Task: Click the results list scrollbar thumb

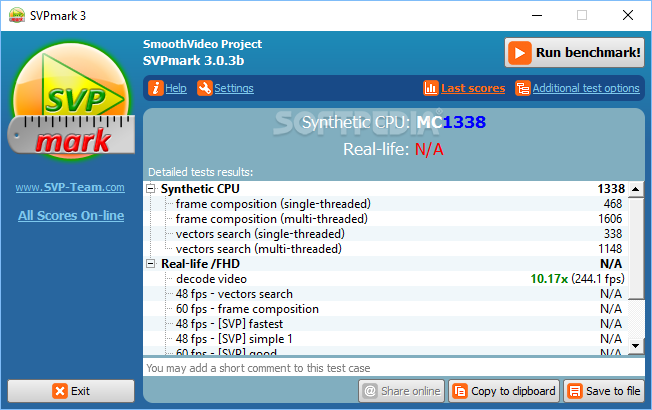Action: click(x=635, y=248)
